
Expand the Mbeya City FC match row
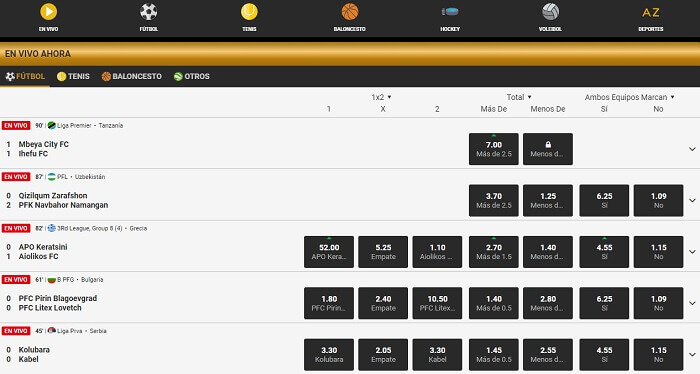[692, 149]
